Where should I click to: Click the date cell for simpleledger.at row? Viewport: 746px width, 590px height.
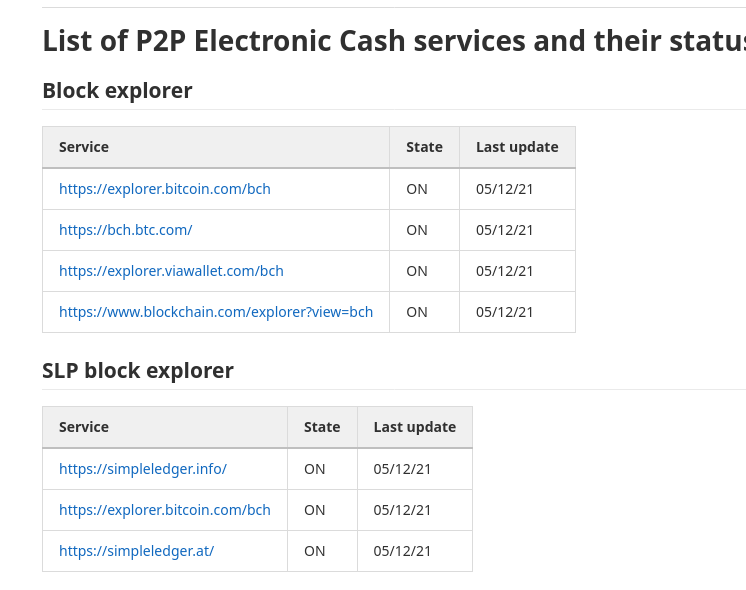[x=402, y=551]
